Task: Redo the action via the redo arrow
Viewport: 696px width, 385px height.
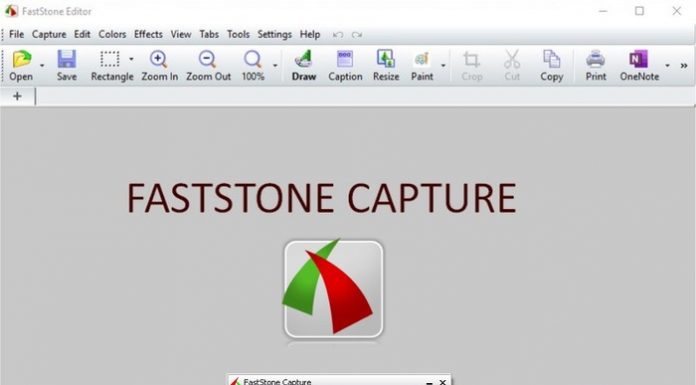Action: [356, 35]
